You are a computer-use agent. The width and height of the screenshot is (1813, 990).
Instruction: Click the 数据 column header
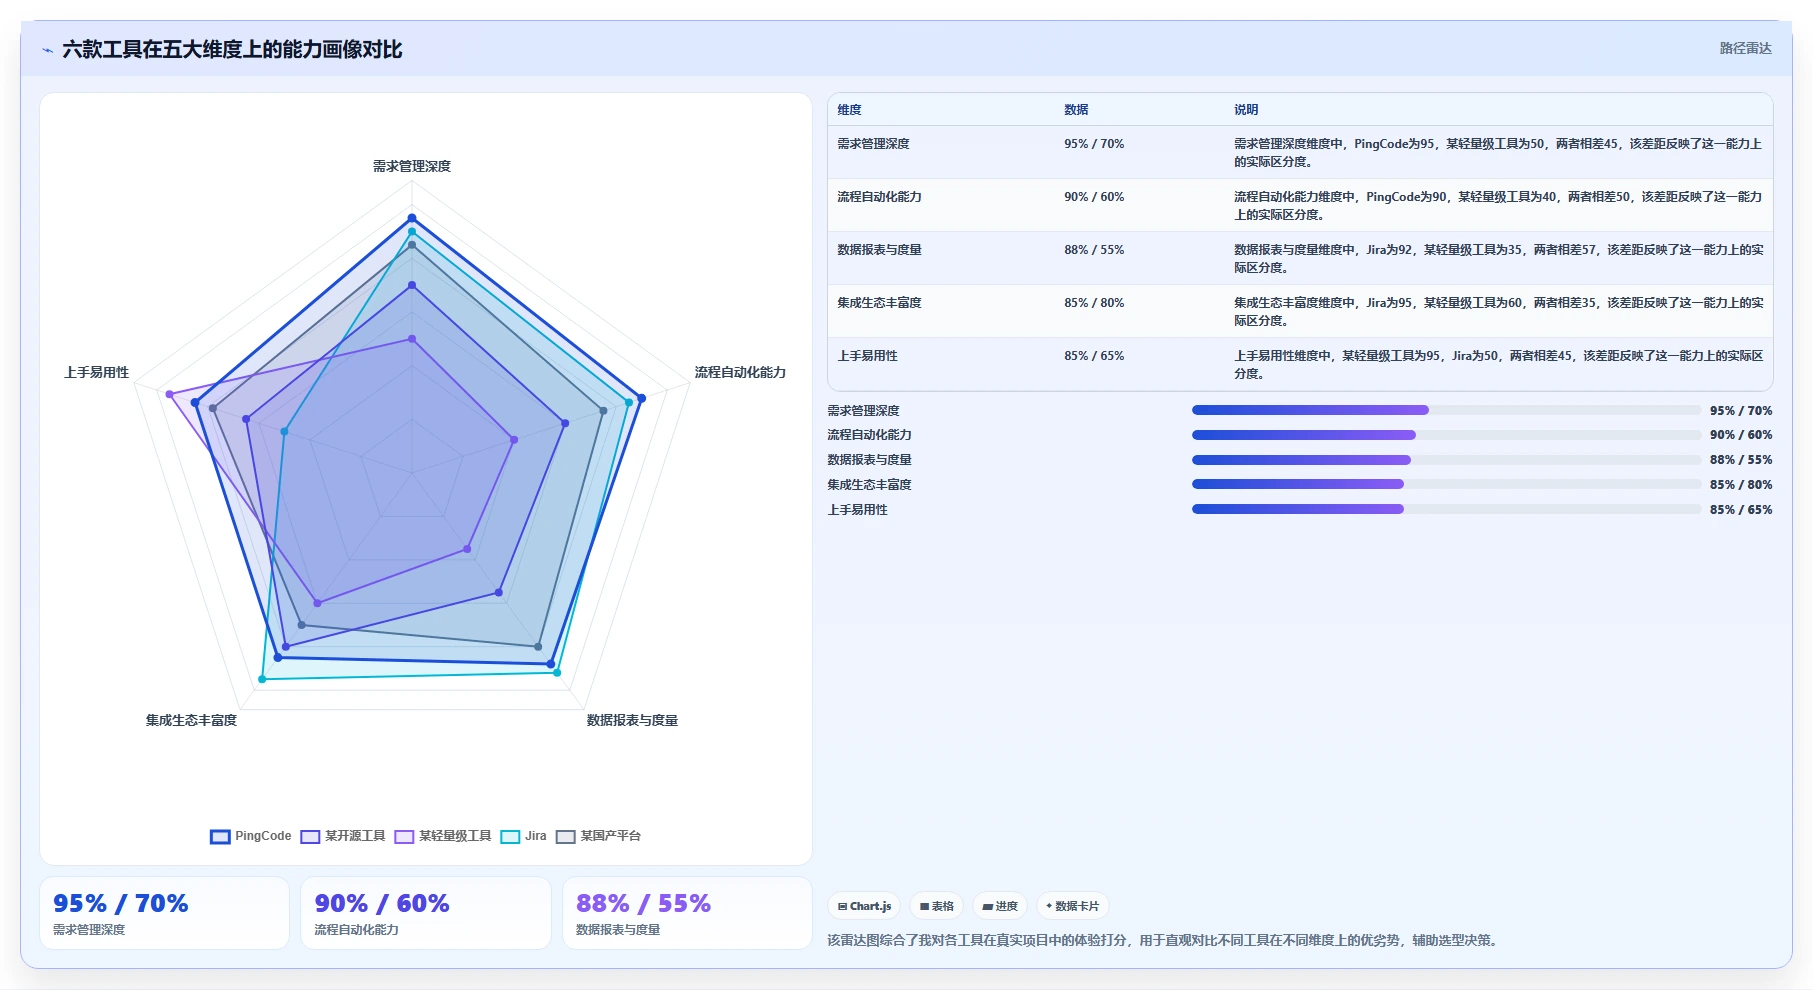tap(1076, 110)
